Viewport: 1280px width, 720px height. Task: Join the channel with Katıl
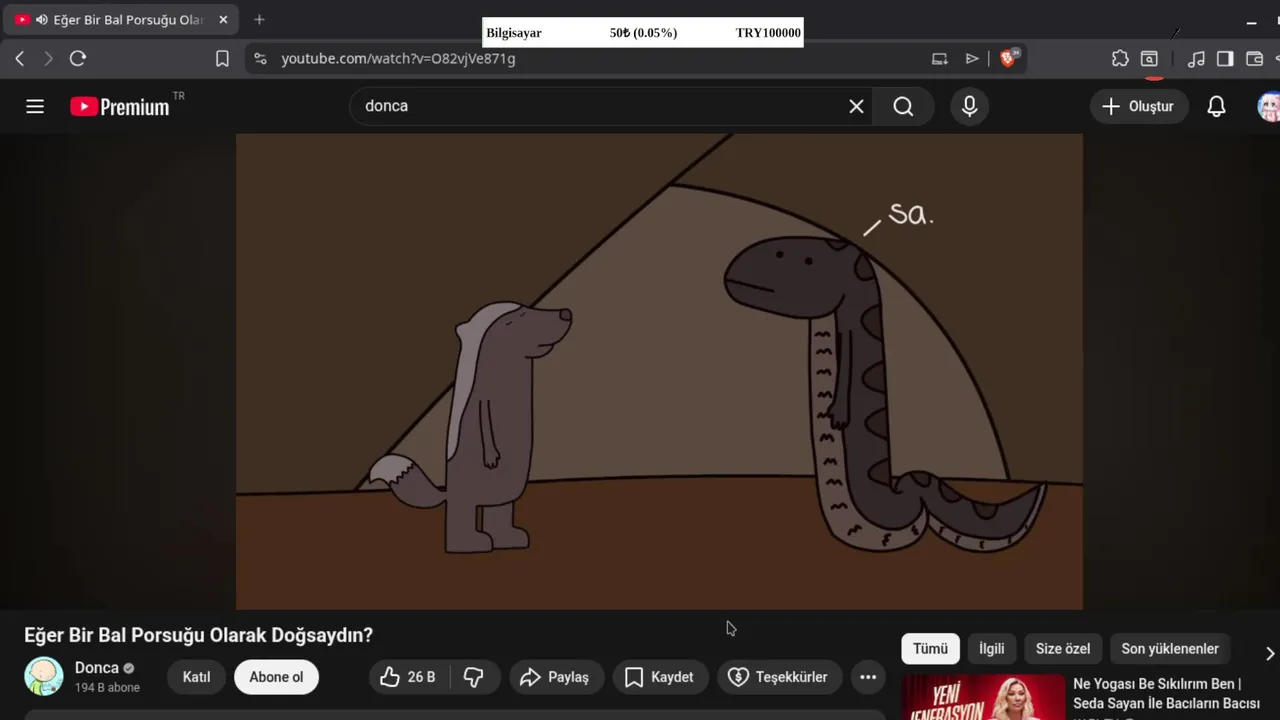pyautogui.click(x=196, y=677)
